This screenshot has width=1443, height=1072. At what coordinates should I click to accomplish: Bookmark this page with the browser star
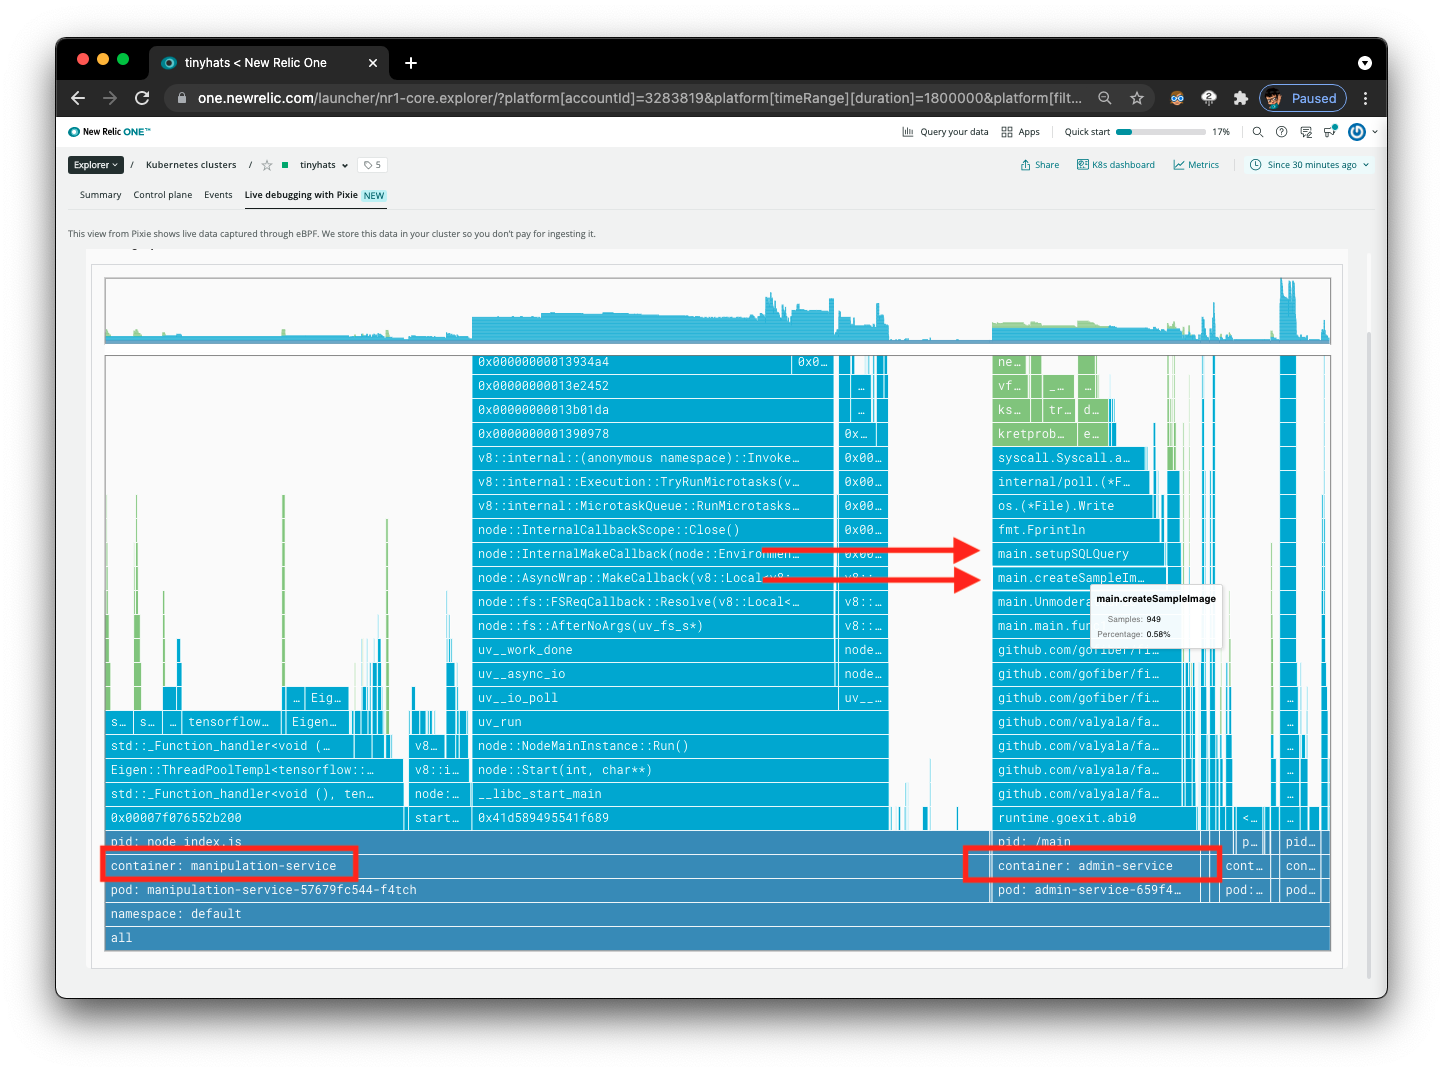pos(1137,98)
